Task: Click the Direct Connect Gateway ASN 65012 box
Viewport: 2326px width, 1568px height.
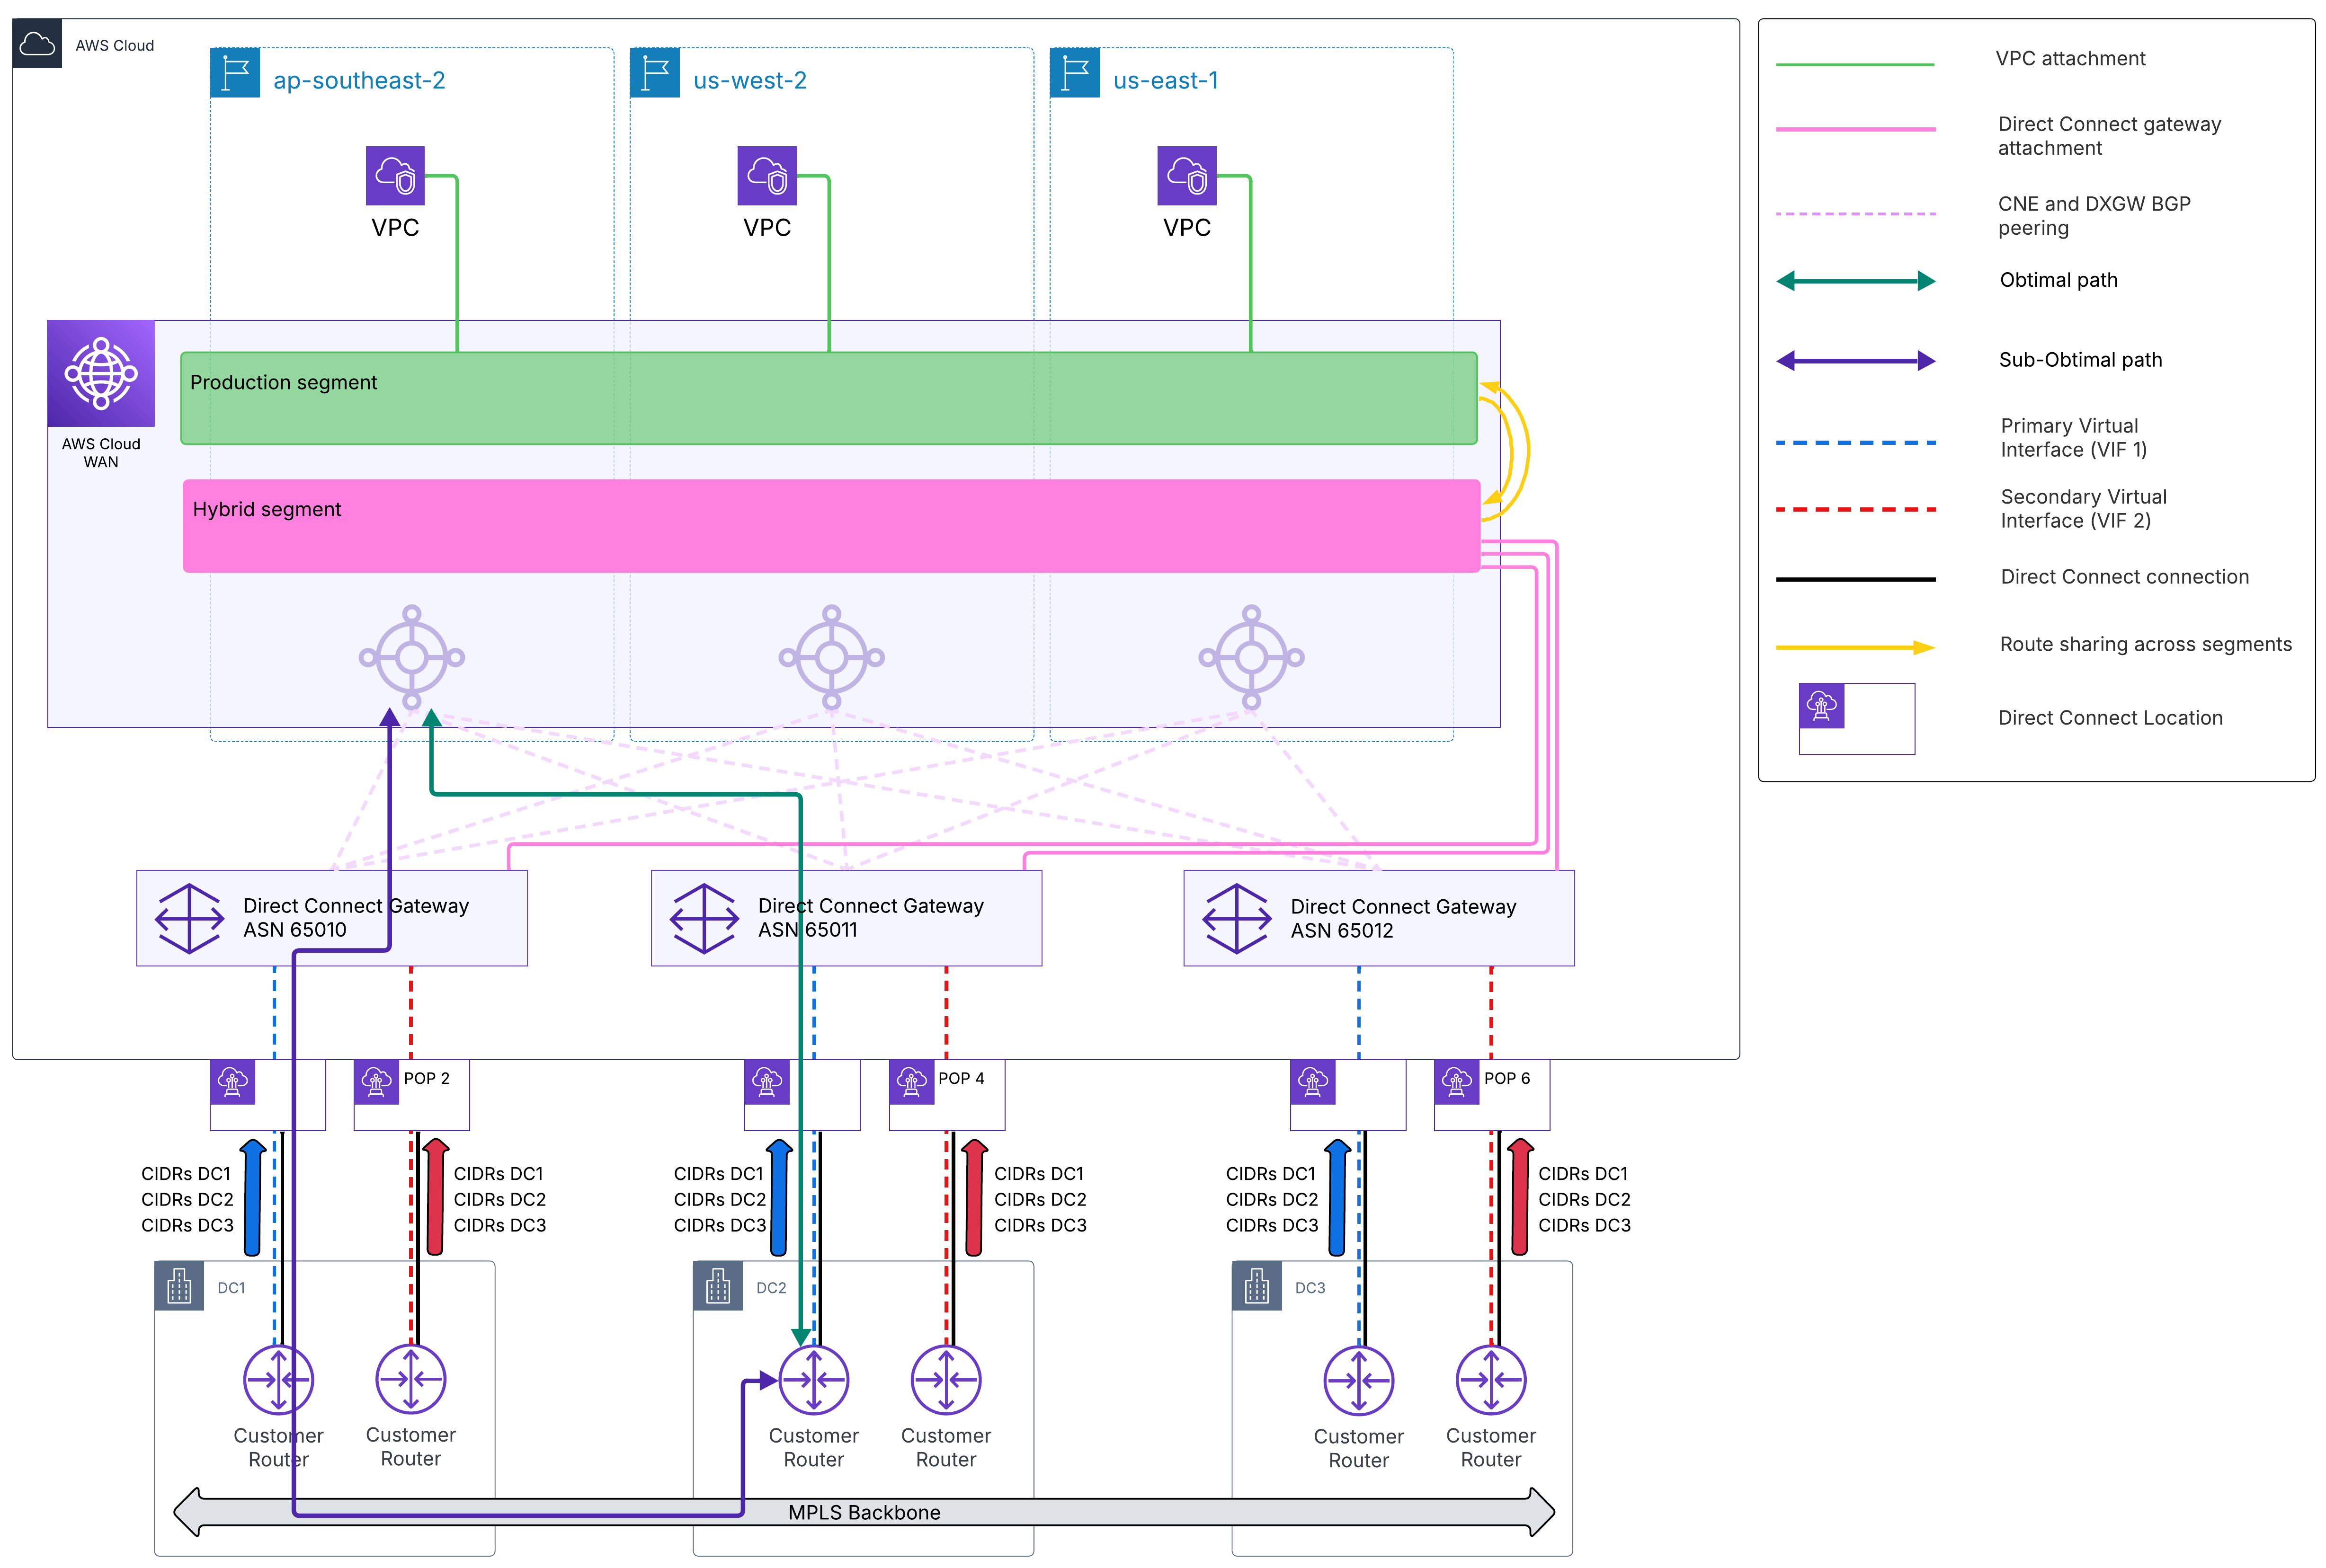Action: [x=1379, y=918]
